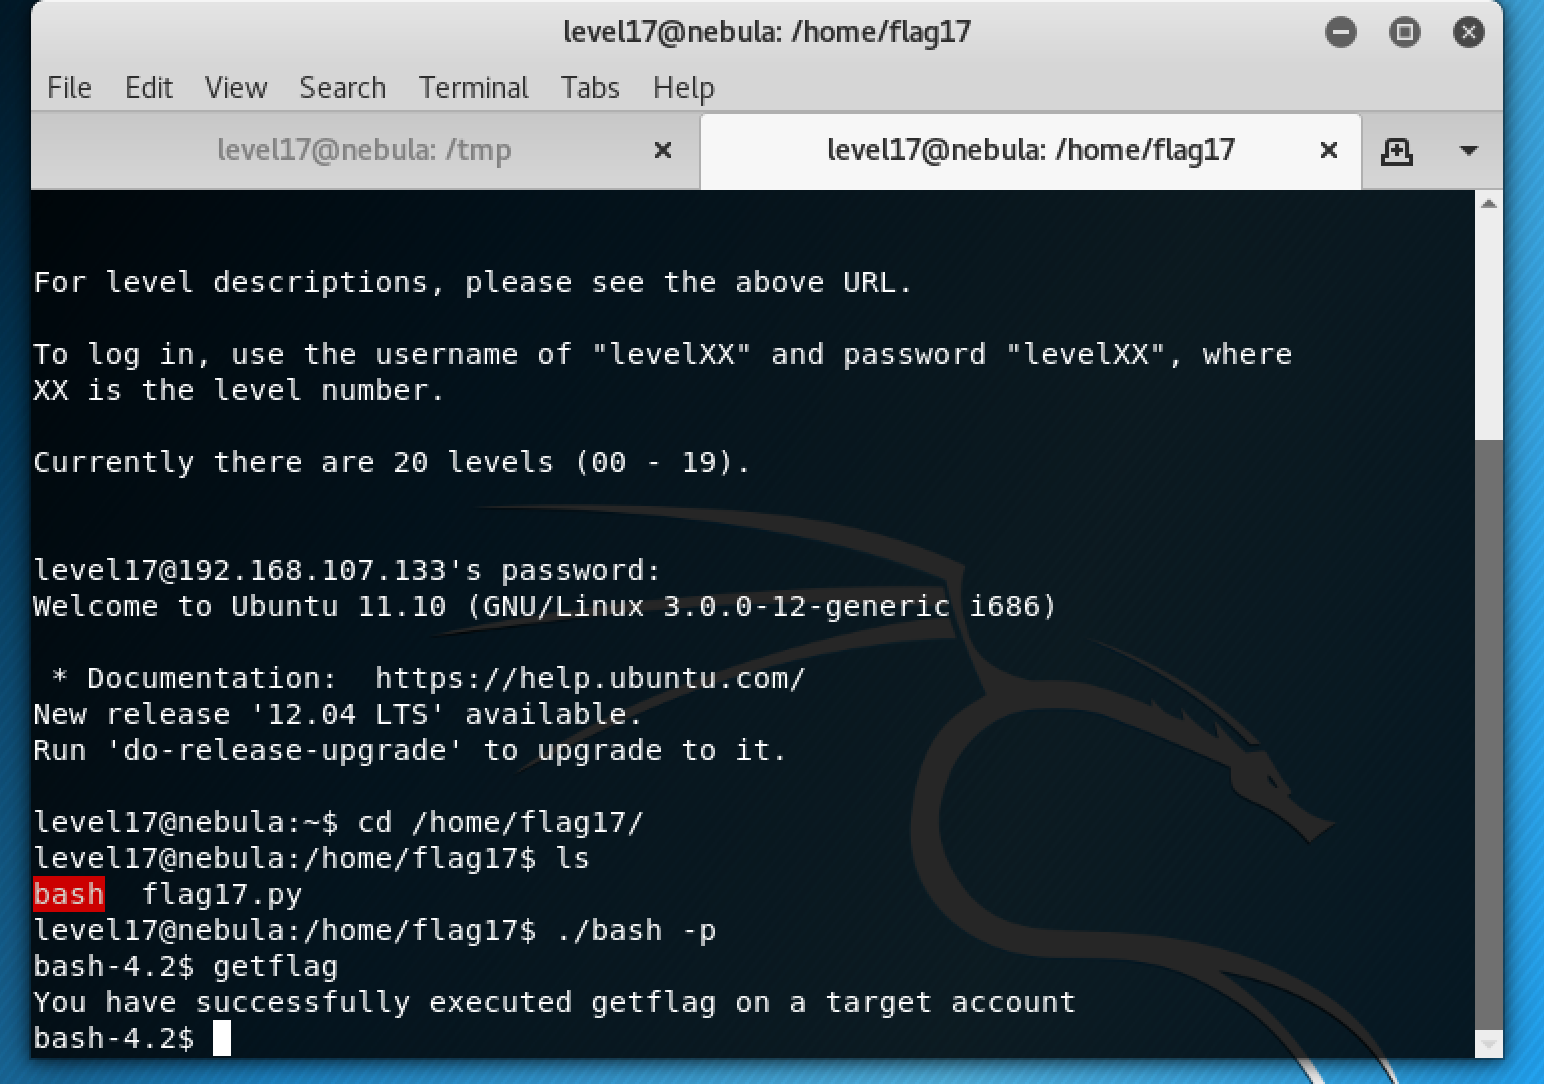
Task: Close the /home/flag17 terminal tab
Action: [x=1328, y=150]
